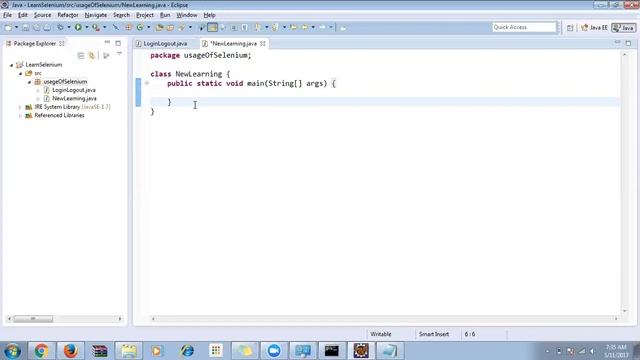This screenshot has width=640, height=360.
Task: Run the program with green Run icon
Action: (x=78, y=27)
